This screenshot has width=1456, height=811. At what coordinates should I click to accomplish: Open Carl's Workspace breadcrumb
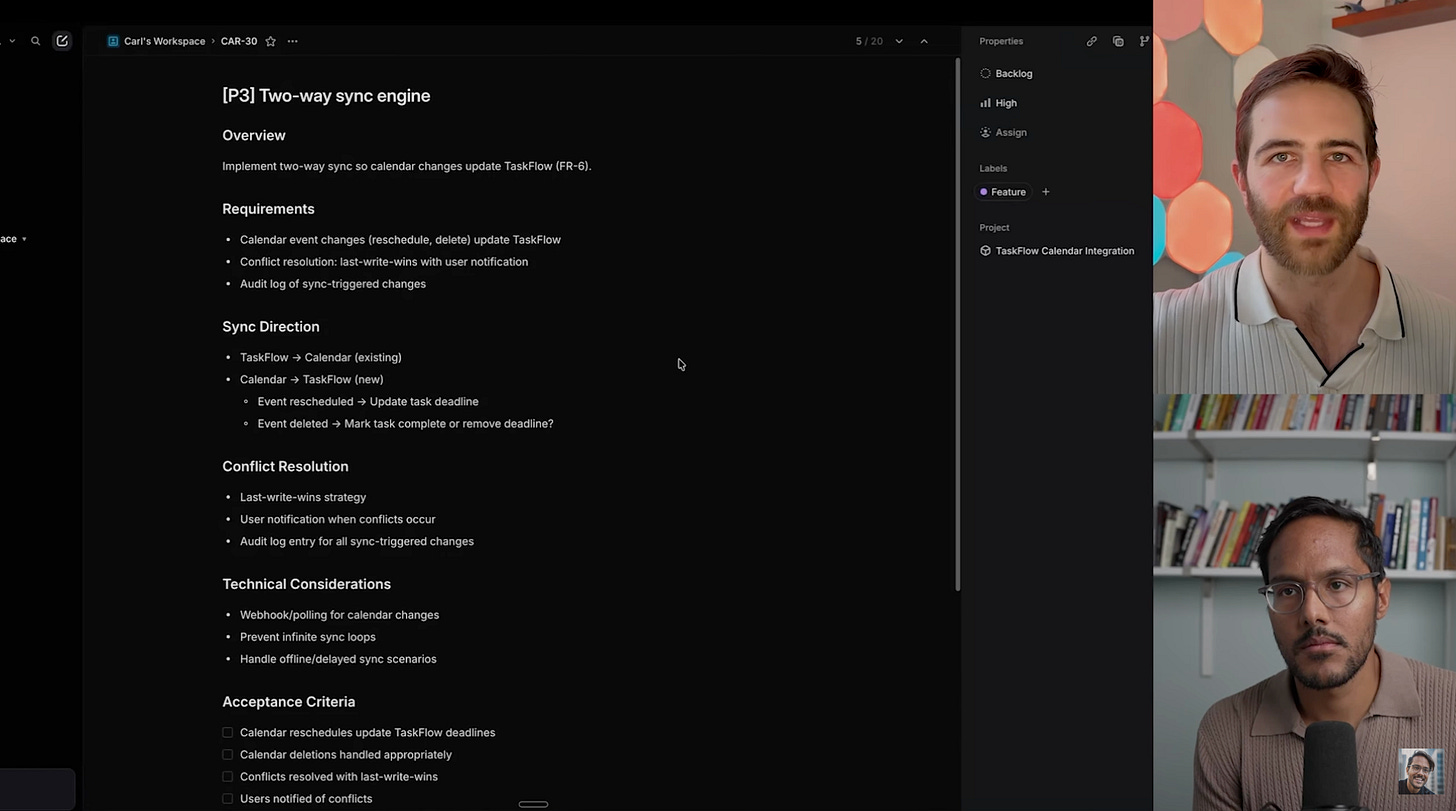(164, 41)
